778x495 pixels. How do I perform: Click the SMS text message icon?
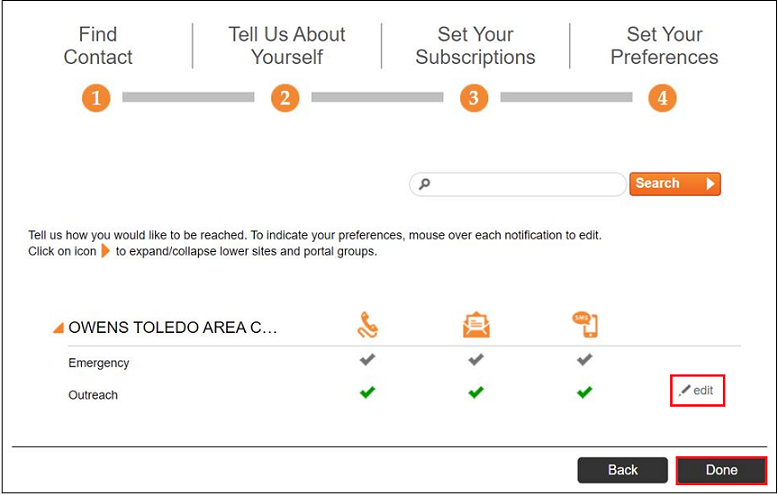585,325
